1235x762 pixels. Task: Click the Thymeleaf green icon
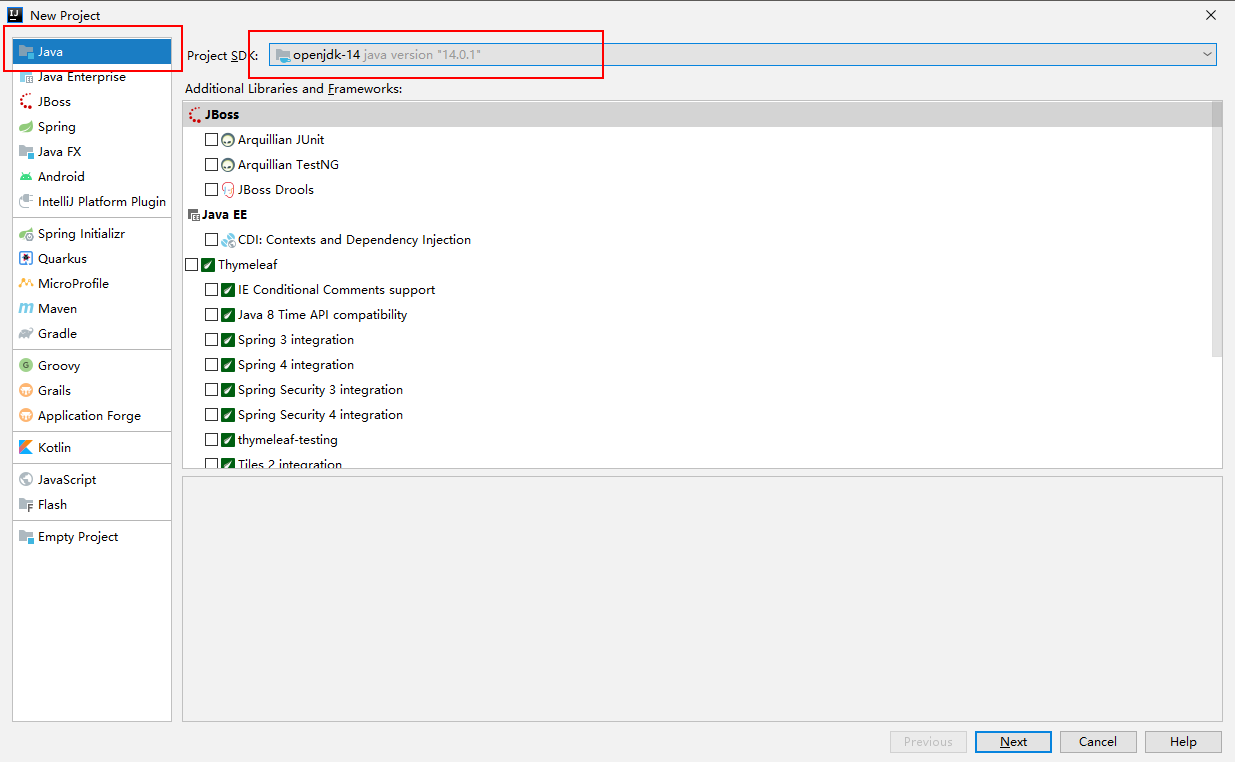point(208,265)
